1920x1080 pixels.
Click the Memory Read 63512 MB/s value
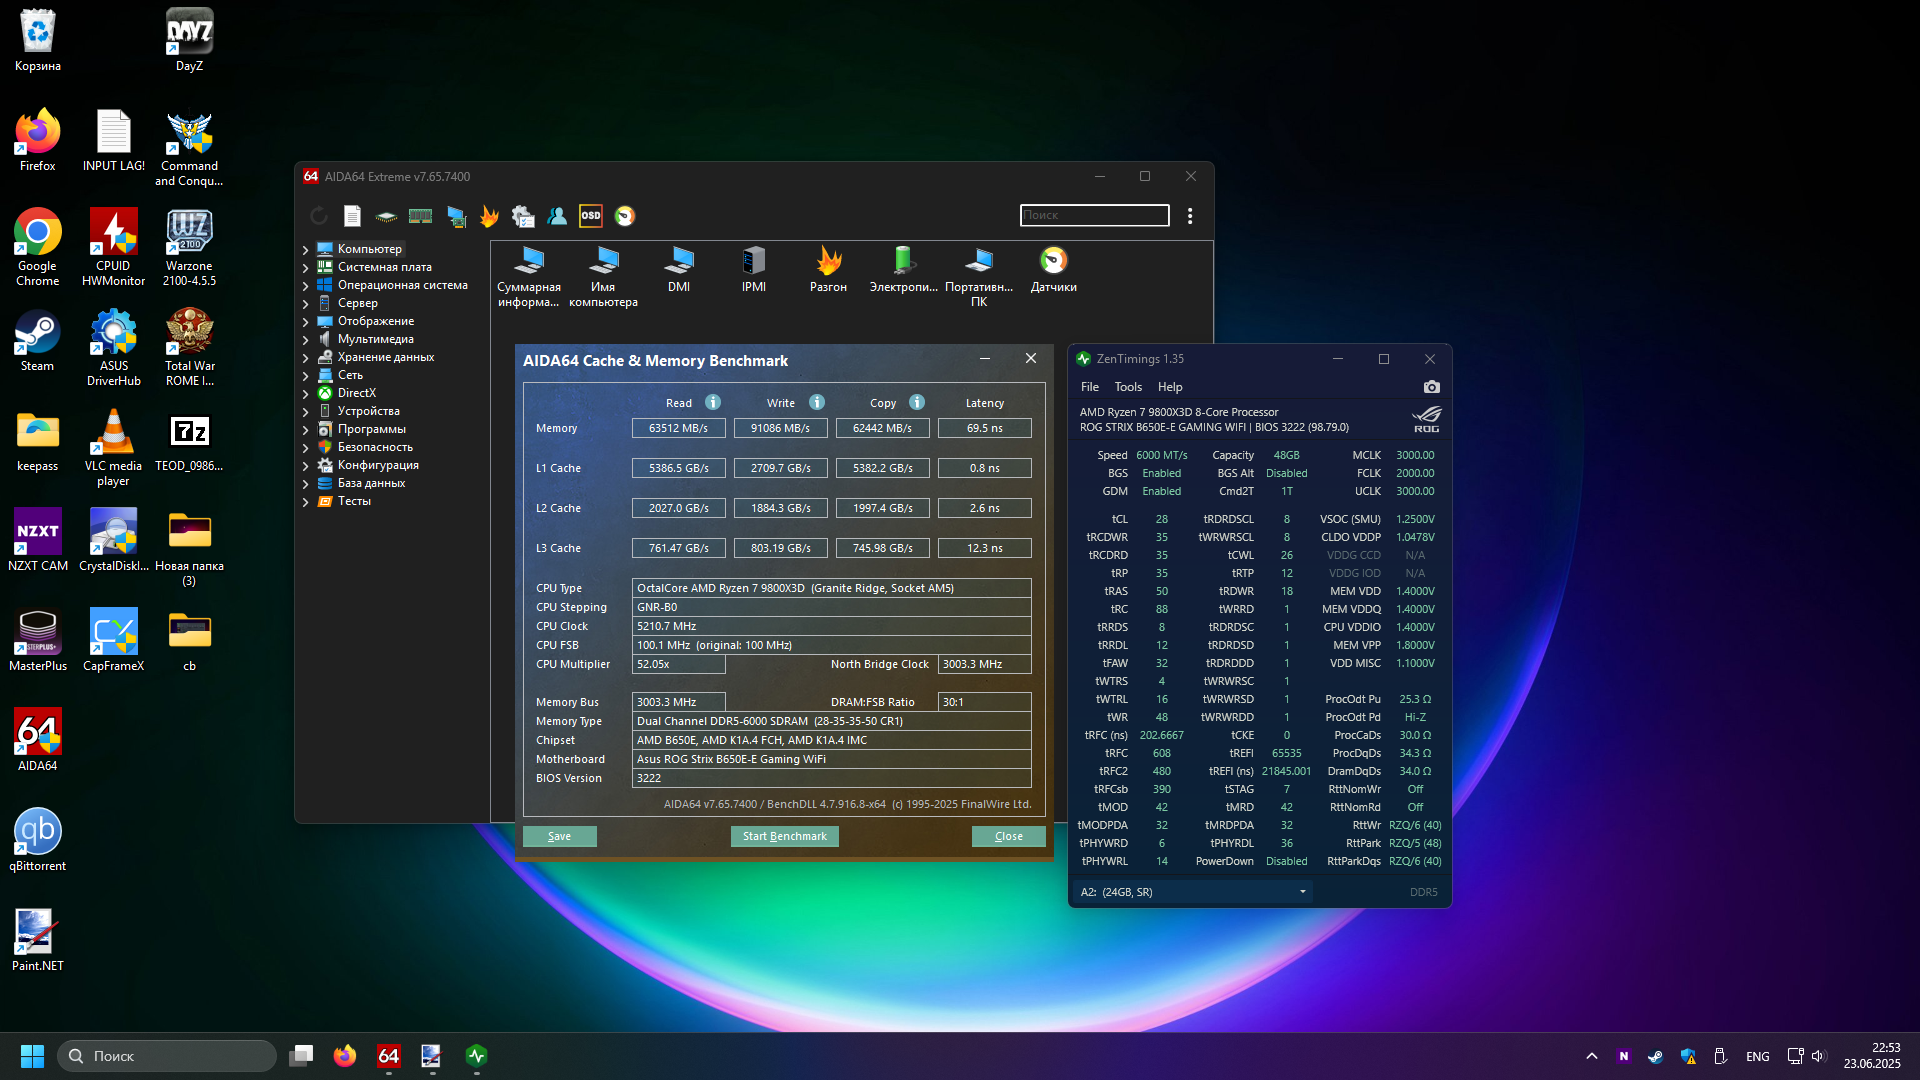[679, 428]
